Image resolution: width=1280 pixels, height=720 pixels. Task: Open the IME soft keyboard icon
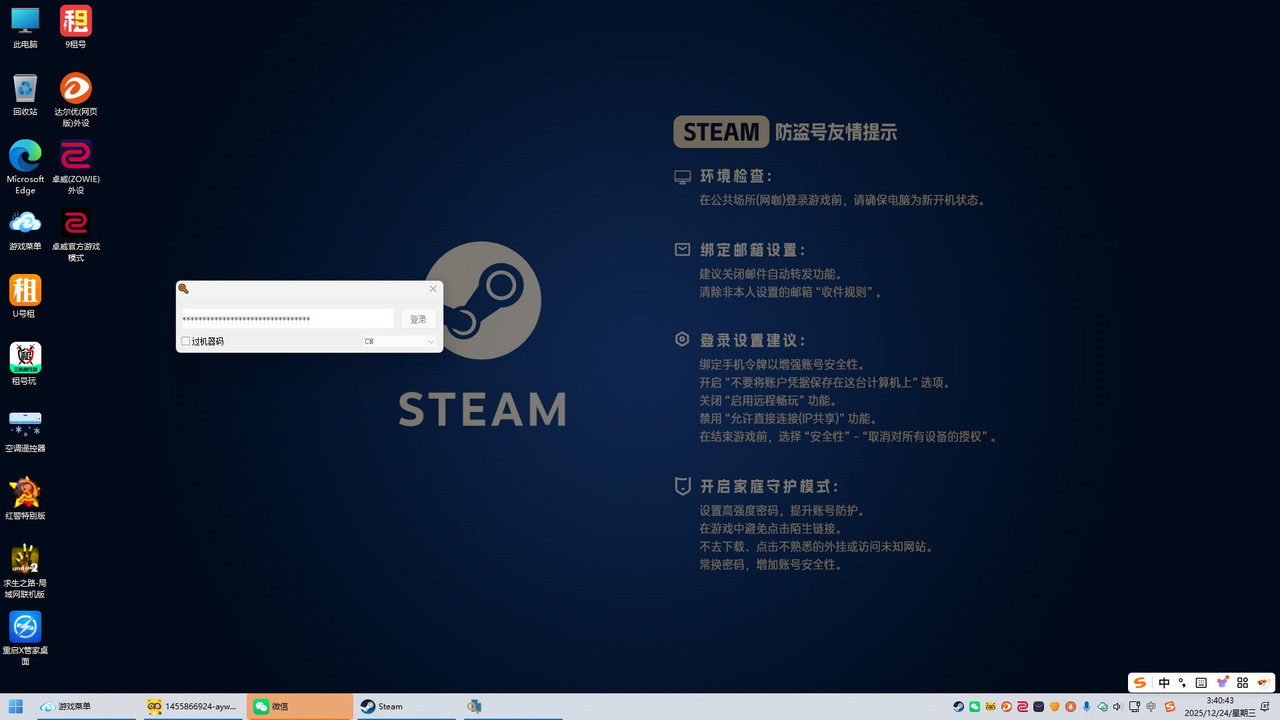pyautogui.click(x=1201, y=682)
